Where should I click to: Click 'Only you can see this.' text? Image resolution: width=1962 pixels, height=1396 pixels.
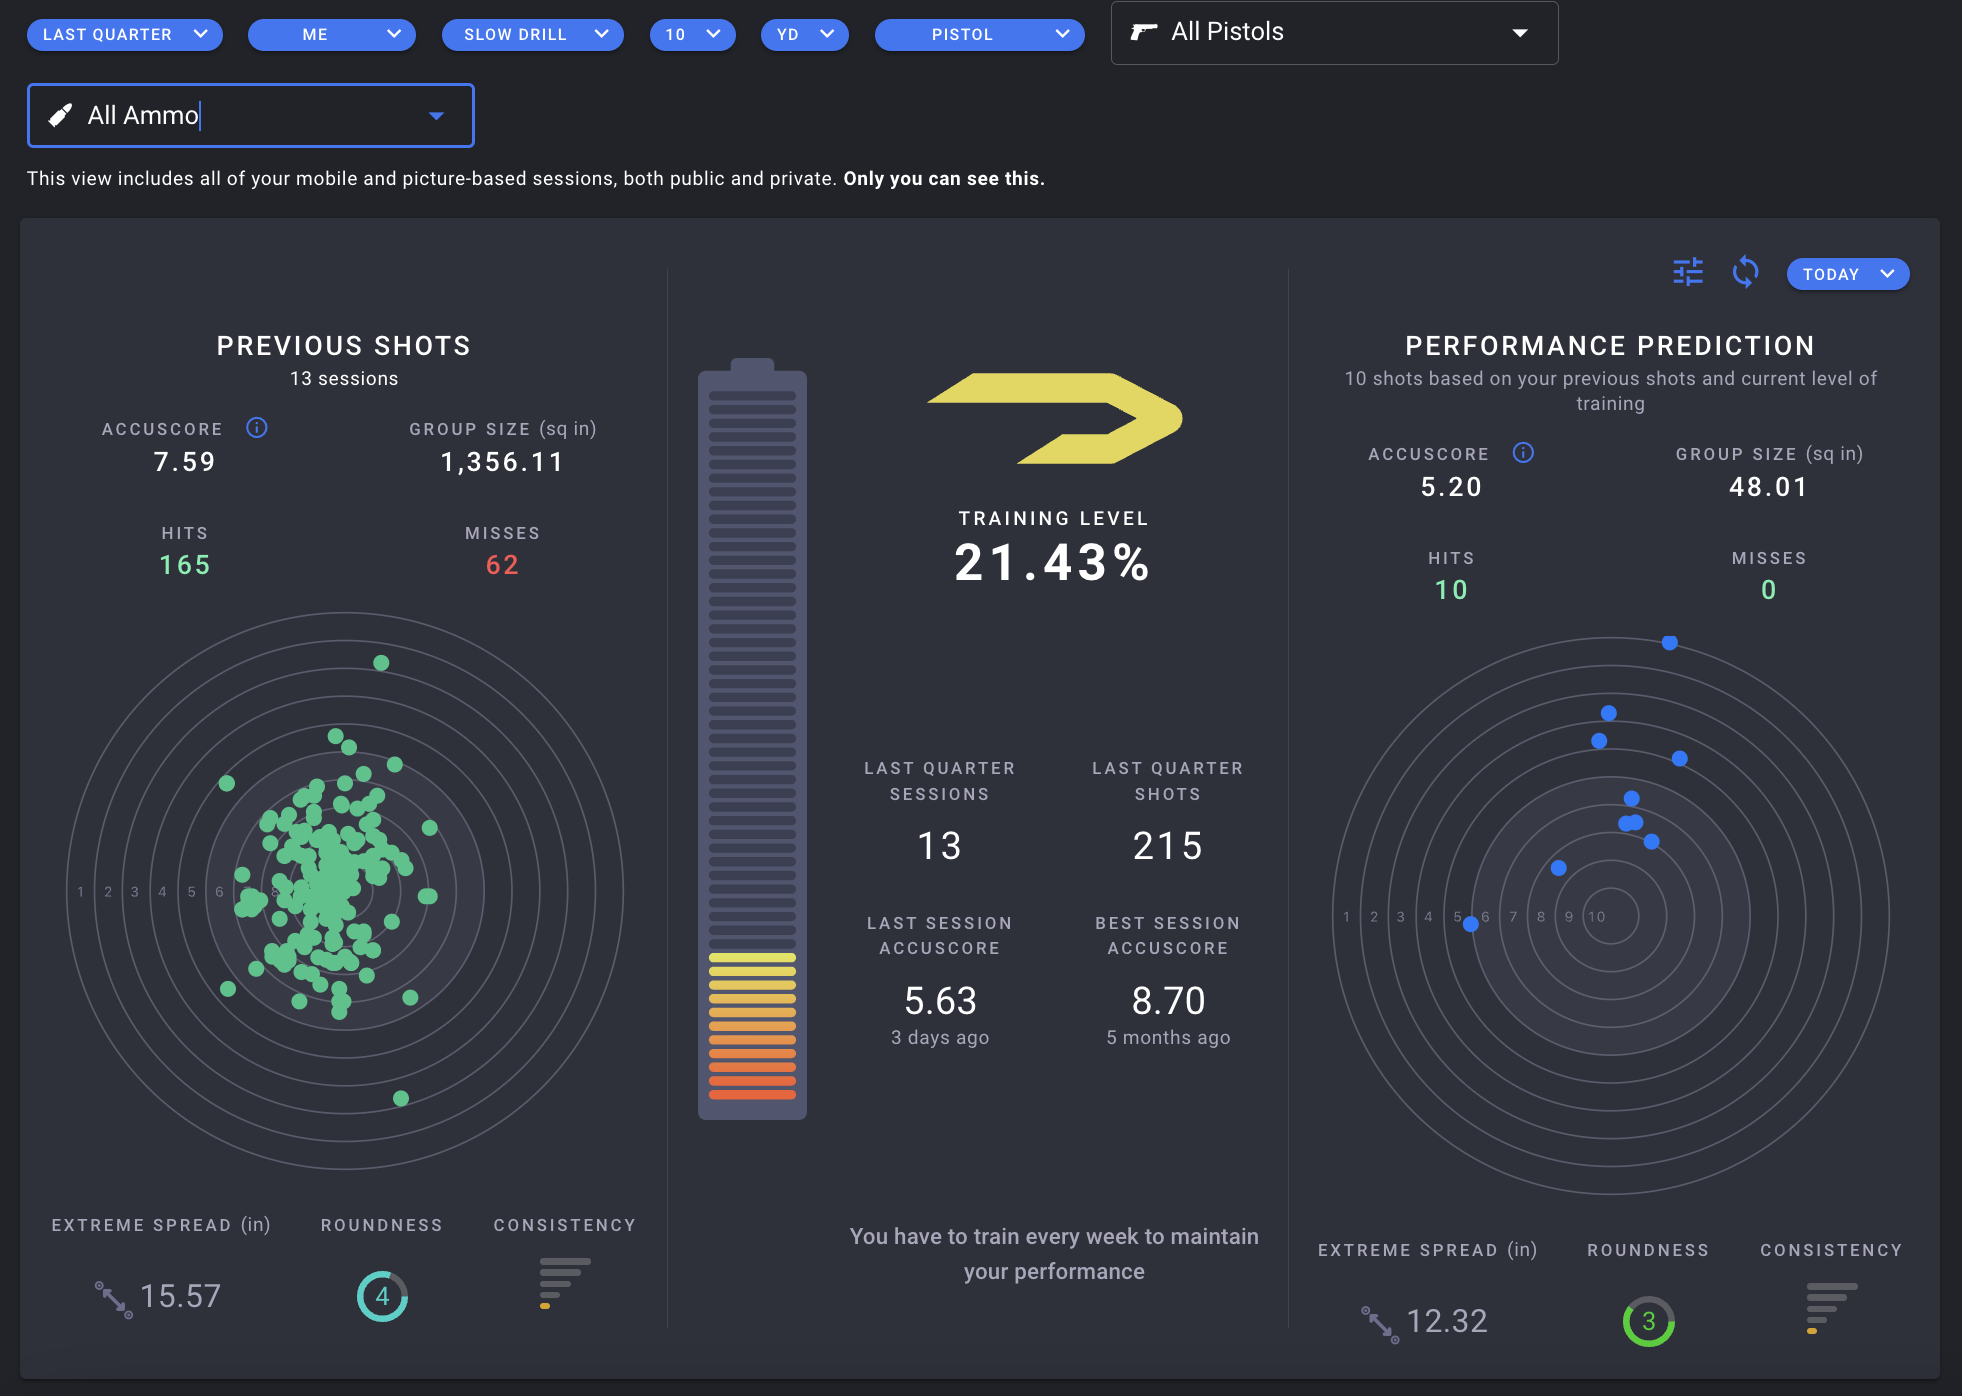pos(944,179)
